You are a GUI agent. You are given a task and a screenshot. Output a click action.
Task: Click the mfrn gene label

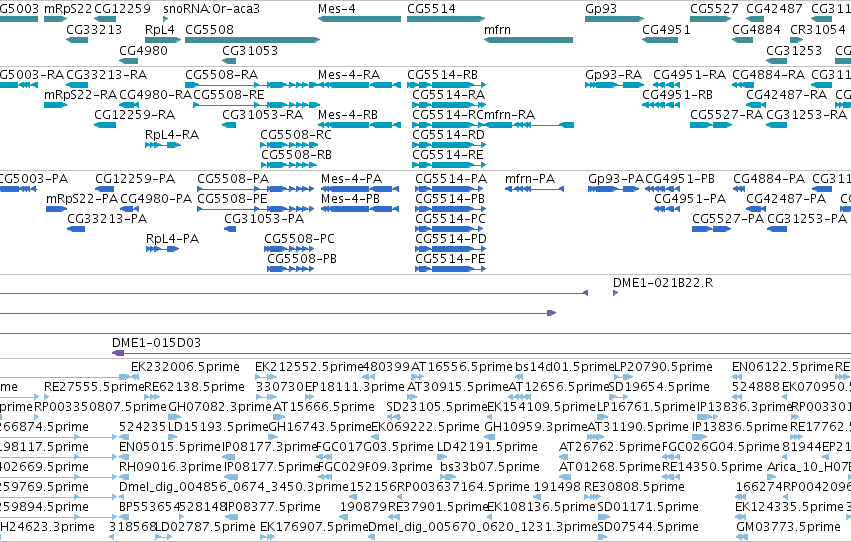point(497,30)
